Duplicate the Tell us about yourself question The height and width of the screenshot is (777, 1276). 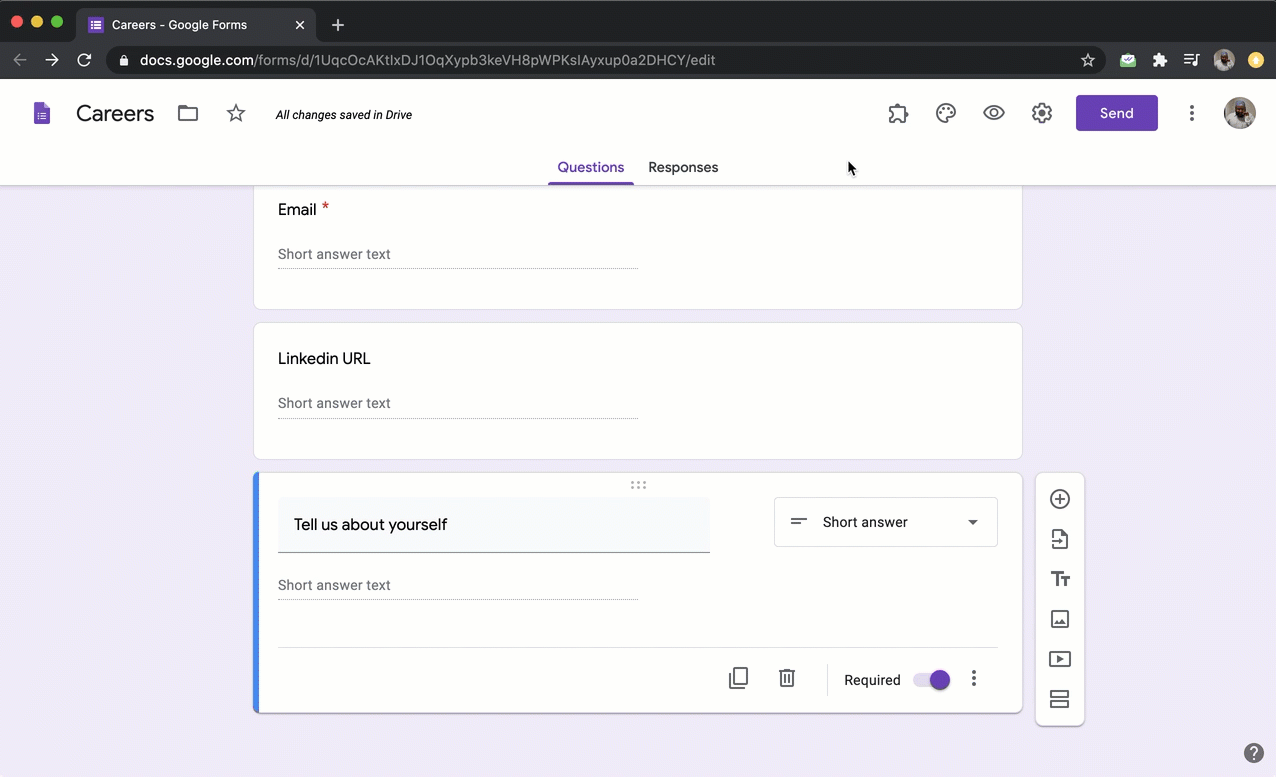click(738, 679)
